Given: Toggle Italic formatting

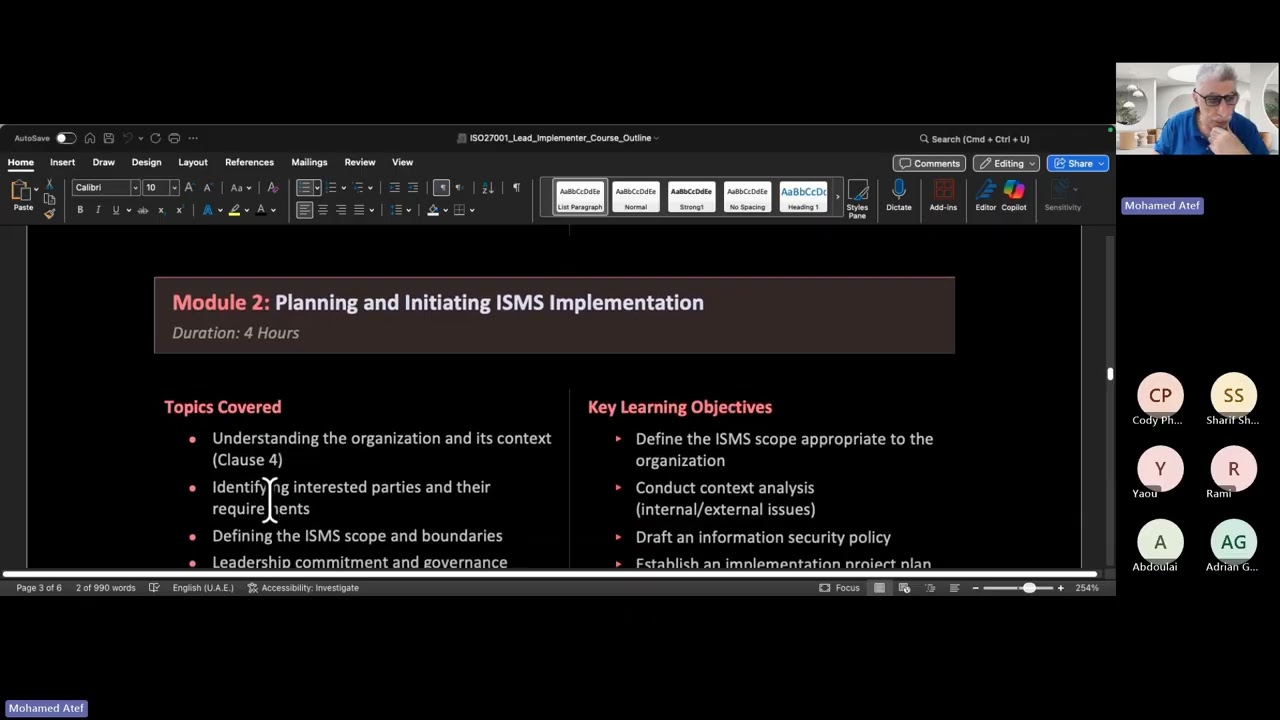Looking at the screenshot, I should click(98, 210).
